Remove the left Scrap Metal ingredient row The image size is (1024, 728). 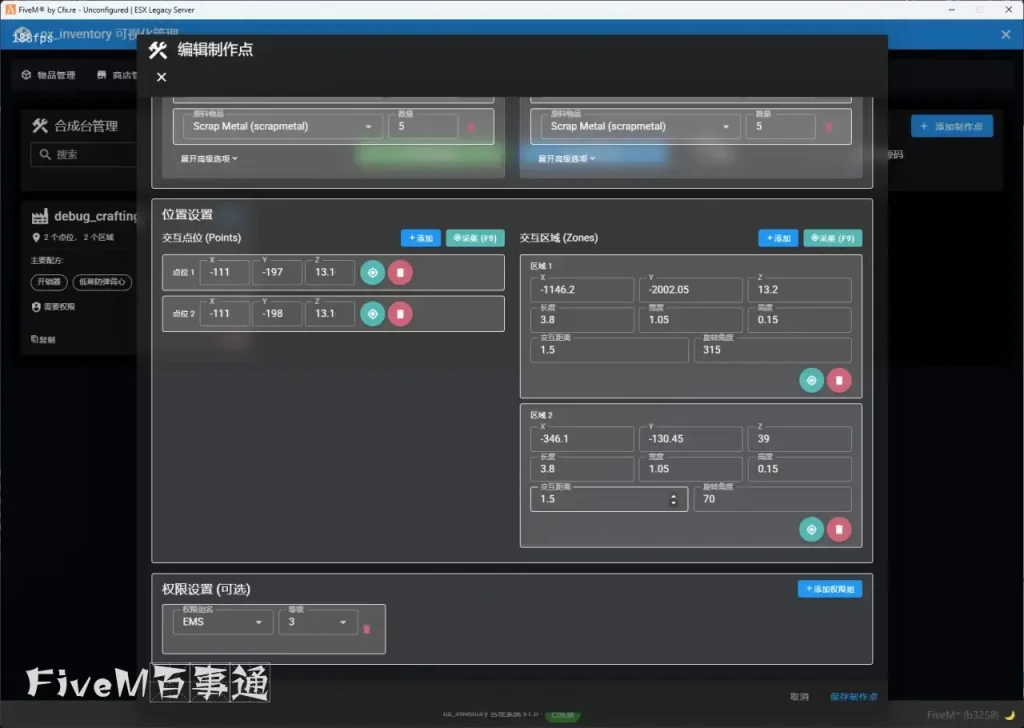(472, 127)
